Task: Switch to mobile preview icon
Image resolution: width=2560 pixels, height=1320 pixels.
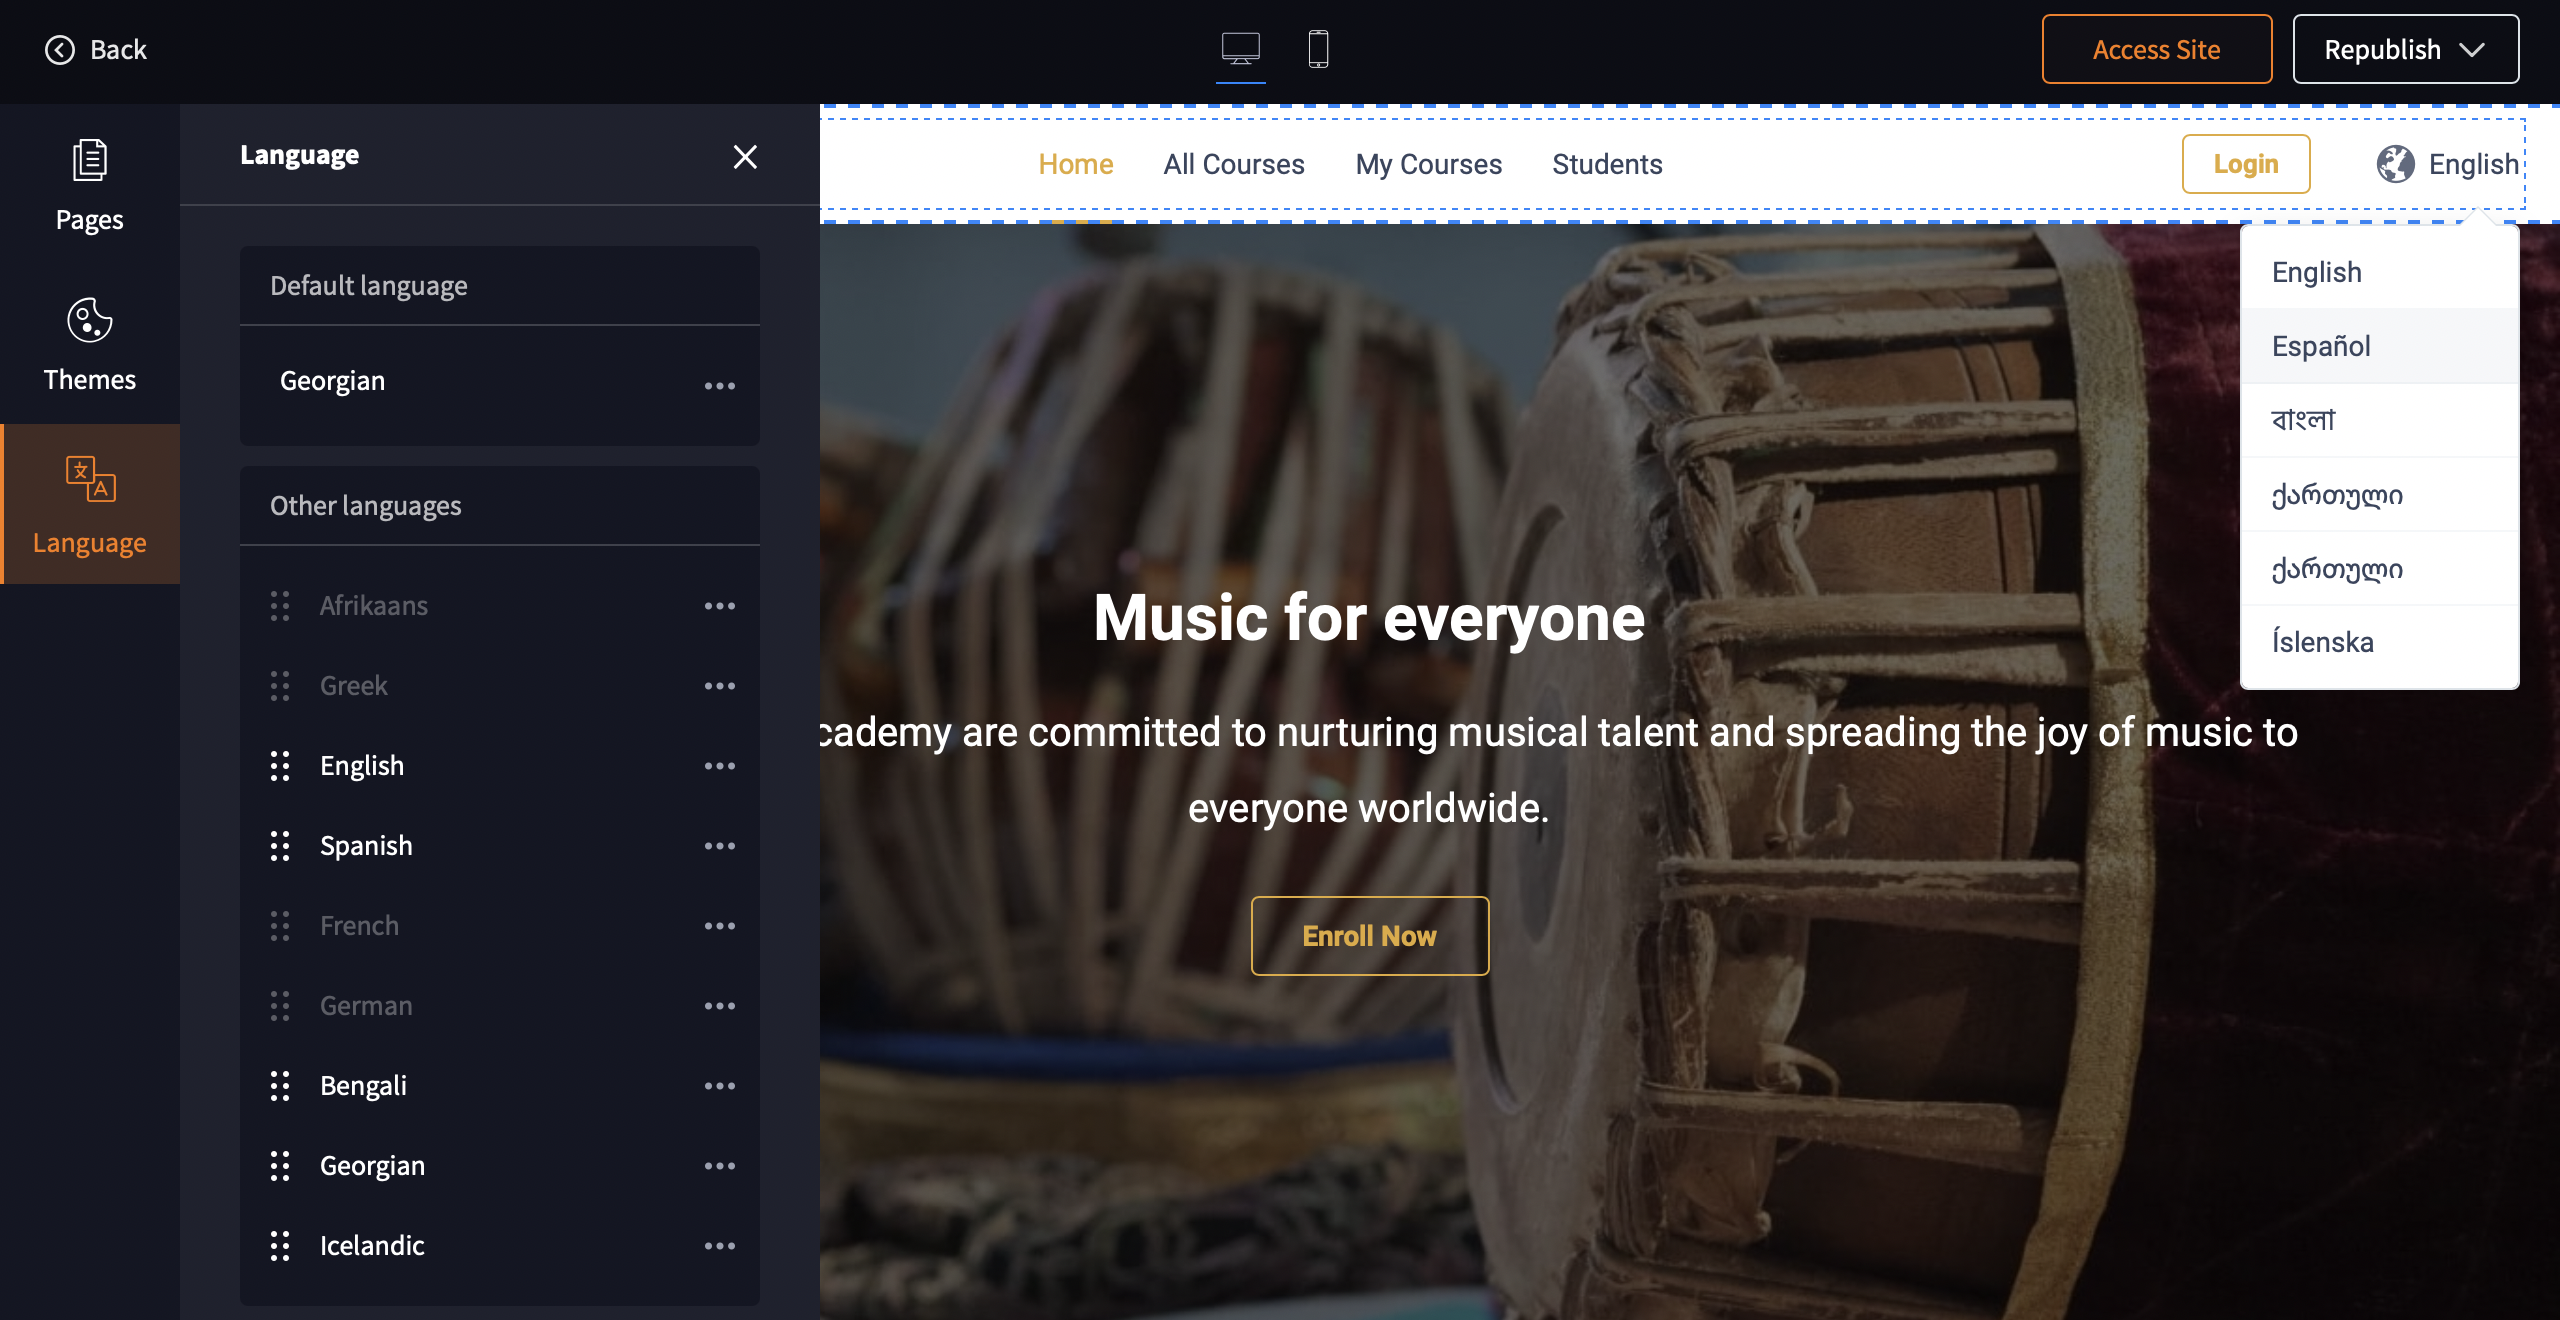Action: tap(1318, 48)
